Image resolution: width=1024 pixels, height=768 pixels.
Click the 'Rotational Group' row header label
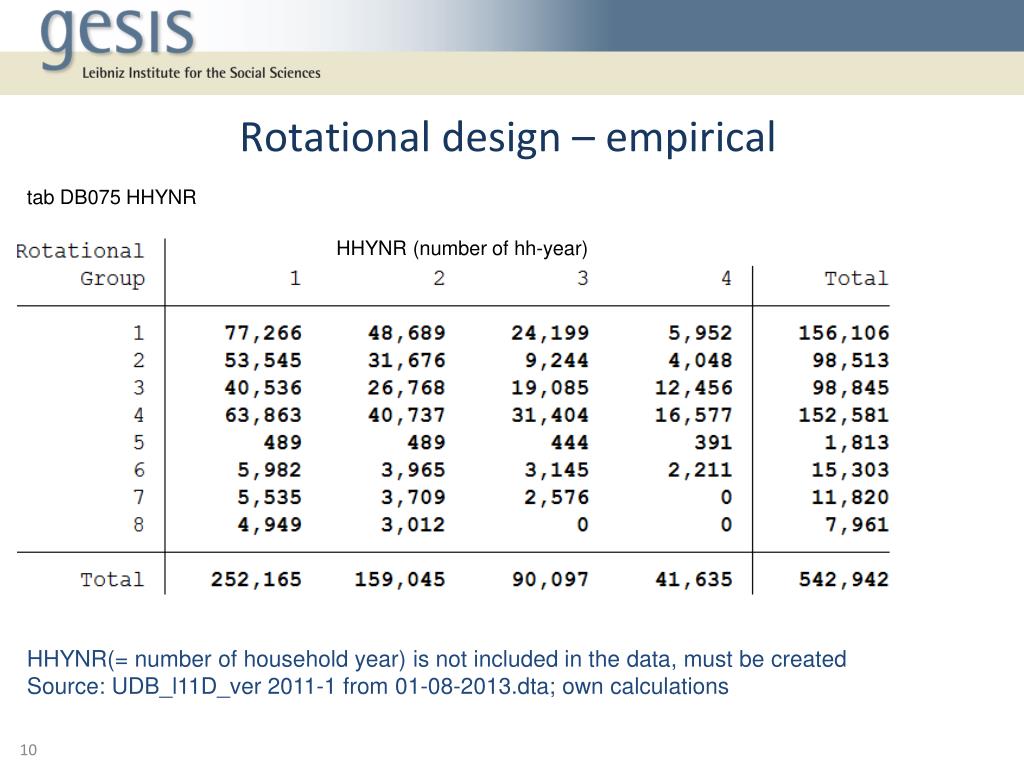tap(80, 264)
